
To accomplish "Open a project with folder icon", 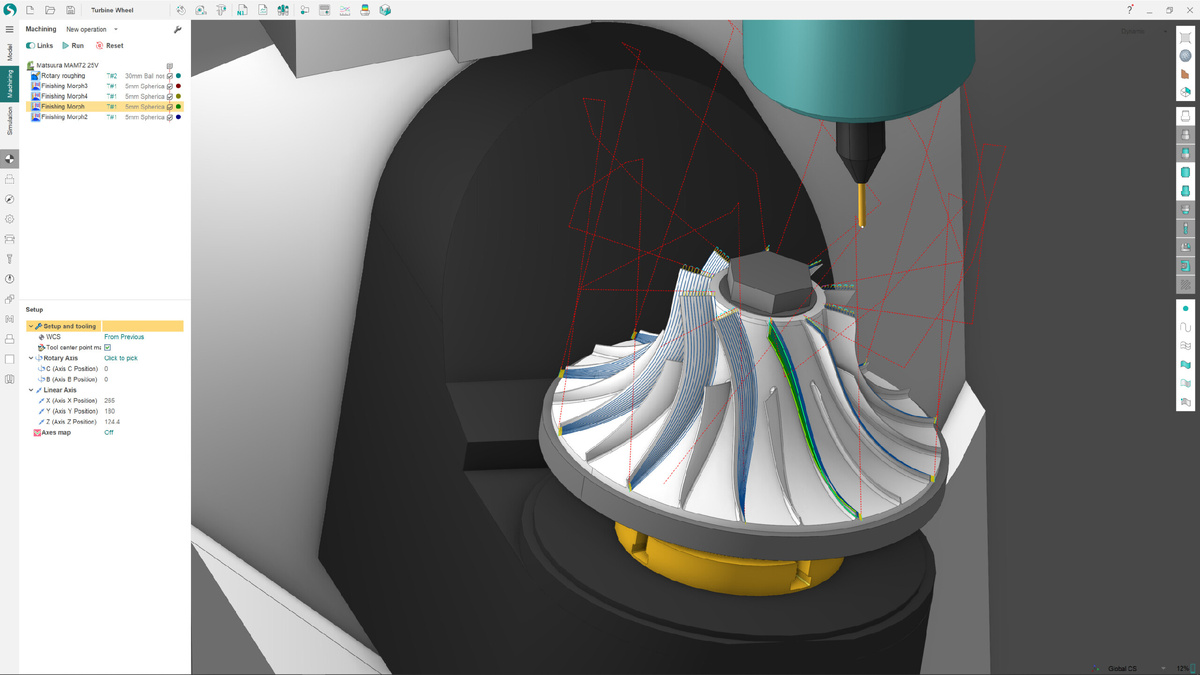I will tap(50, 10).
